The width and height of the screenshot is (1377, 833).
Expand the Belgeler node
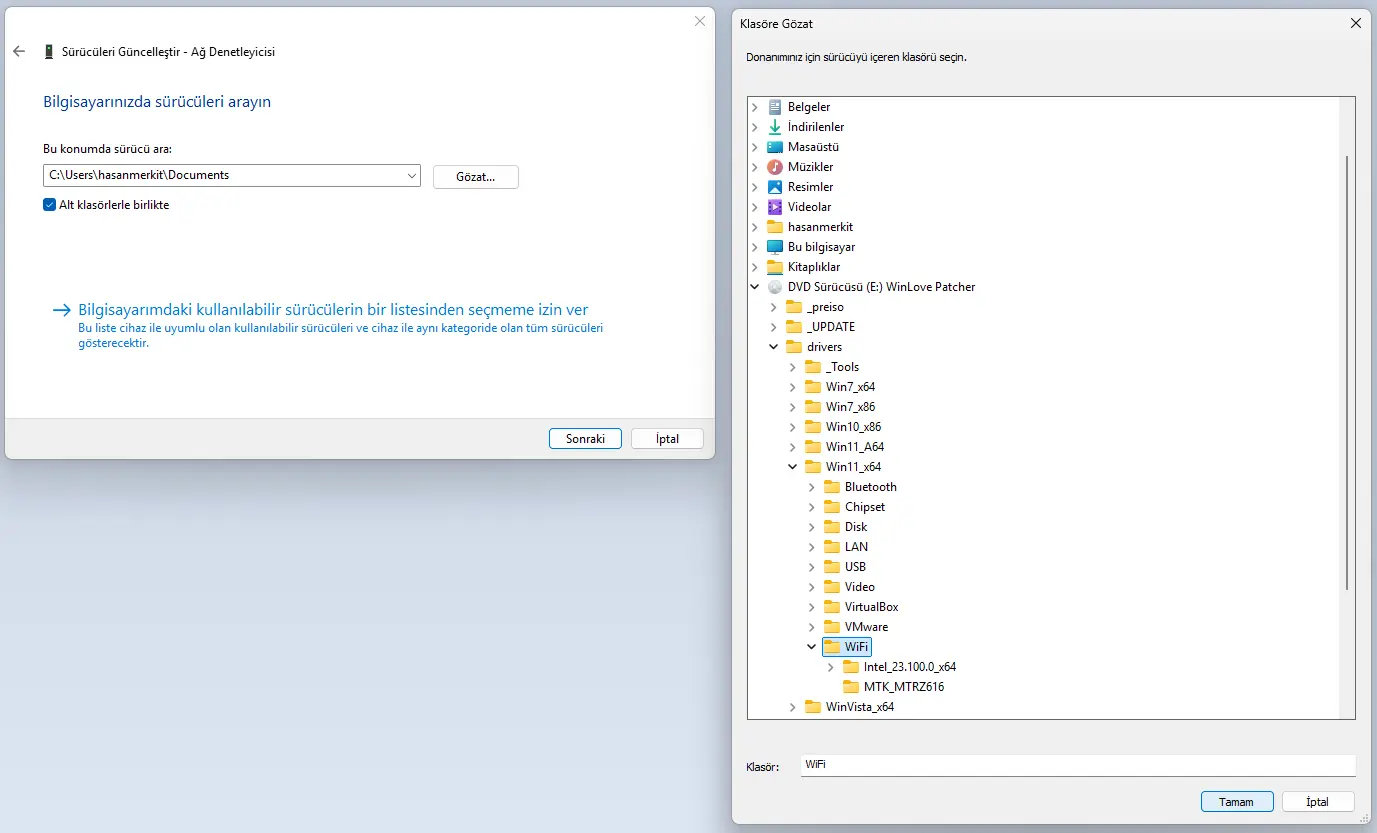[x=755, y=107]
